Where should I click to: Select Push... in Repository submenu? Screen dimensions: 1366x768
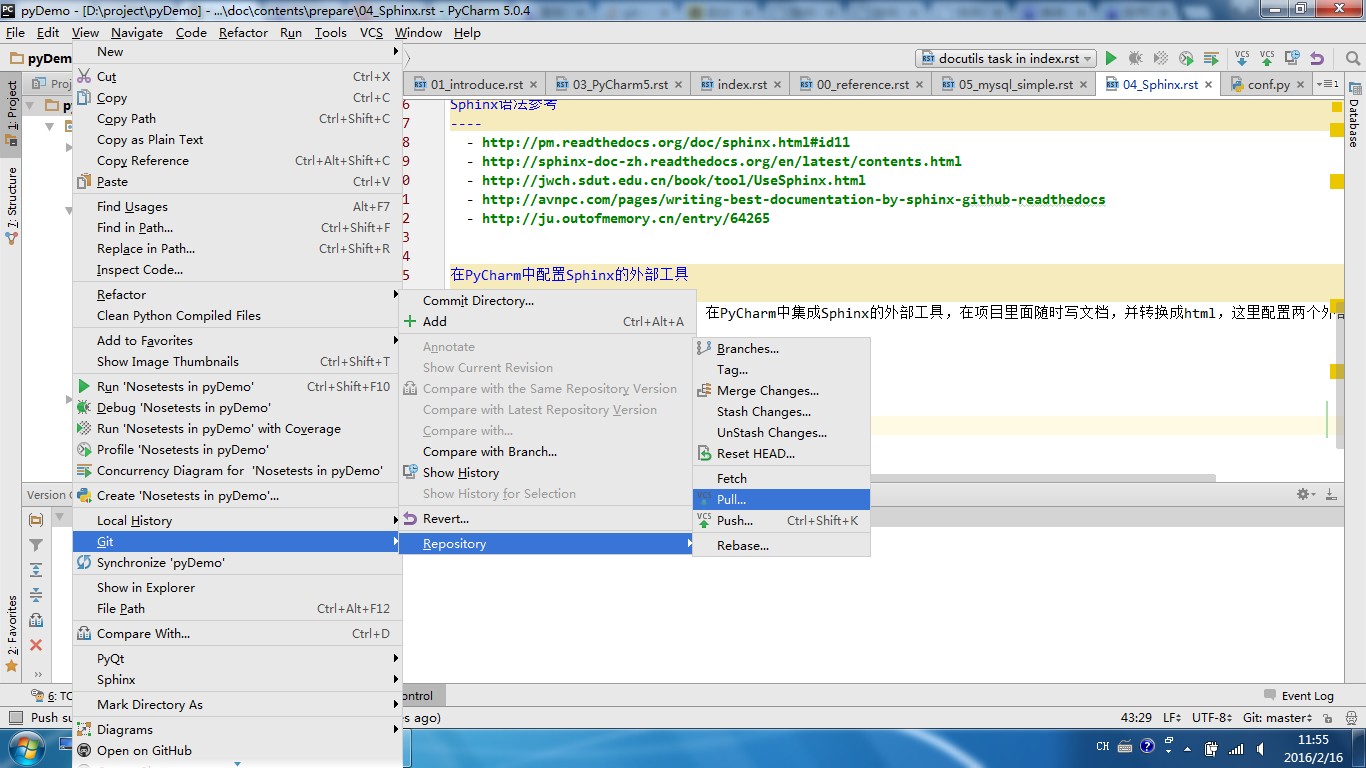(x=781, y=521)
